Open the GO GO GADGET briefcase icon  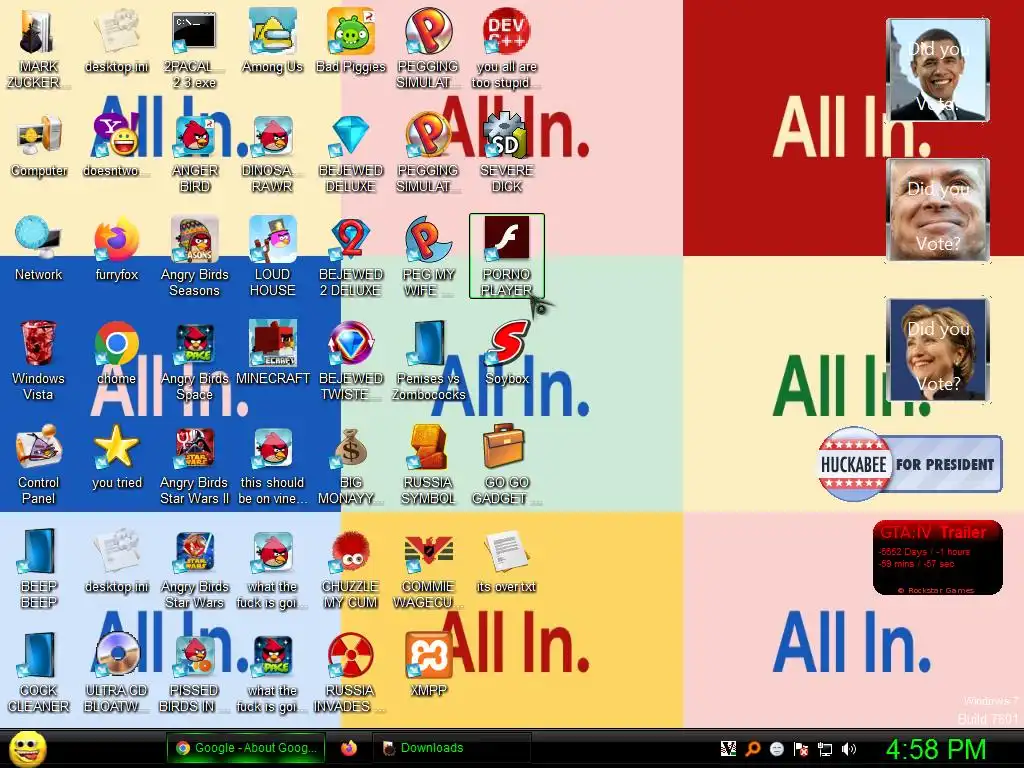pyautogui.click(x=507, y=464)
